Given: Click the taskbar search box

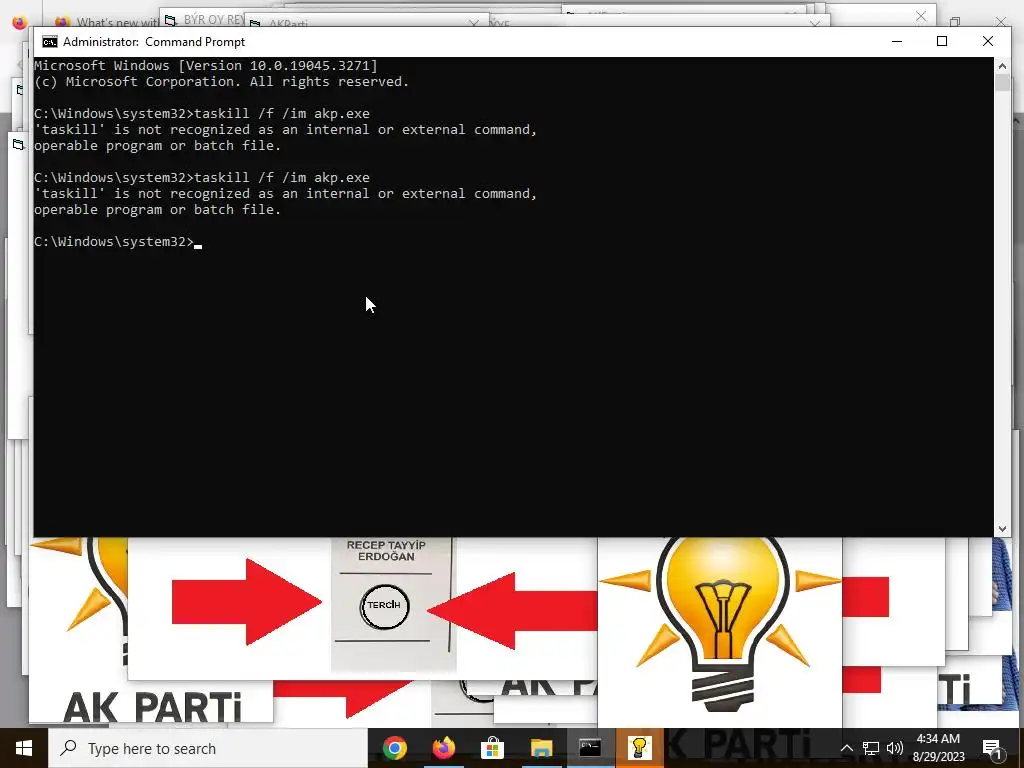Looking at the screenshot, I should point(208,748).
